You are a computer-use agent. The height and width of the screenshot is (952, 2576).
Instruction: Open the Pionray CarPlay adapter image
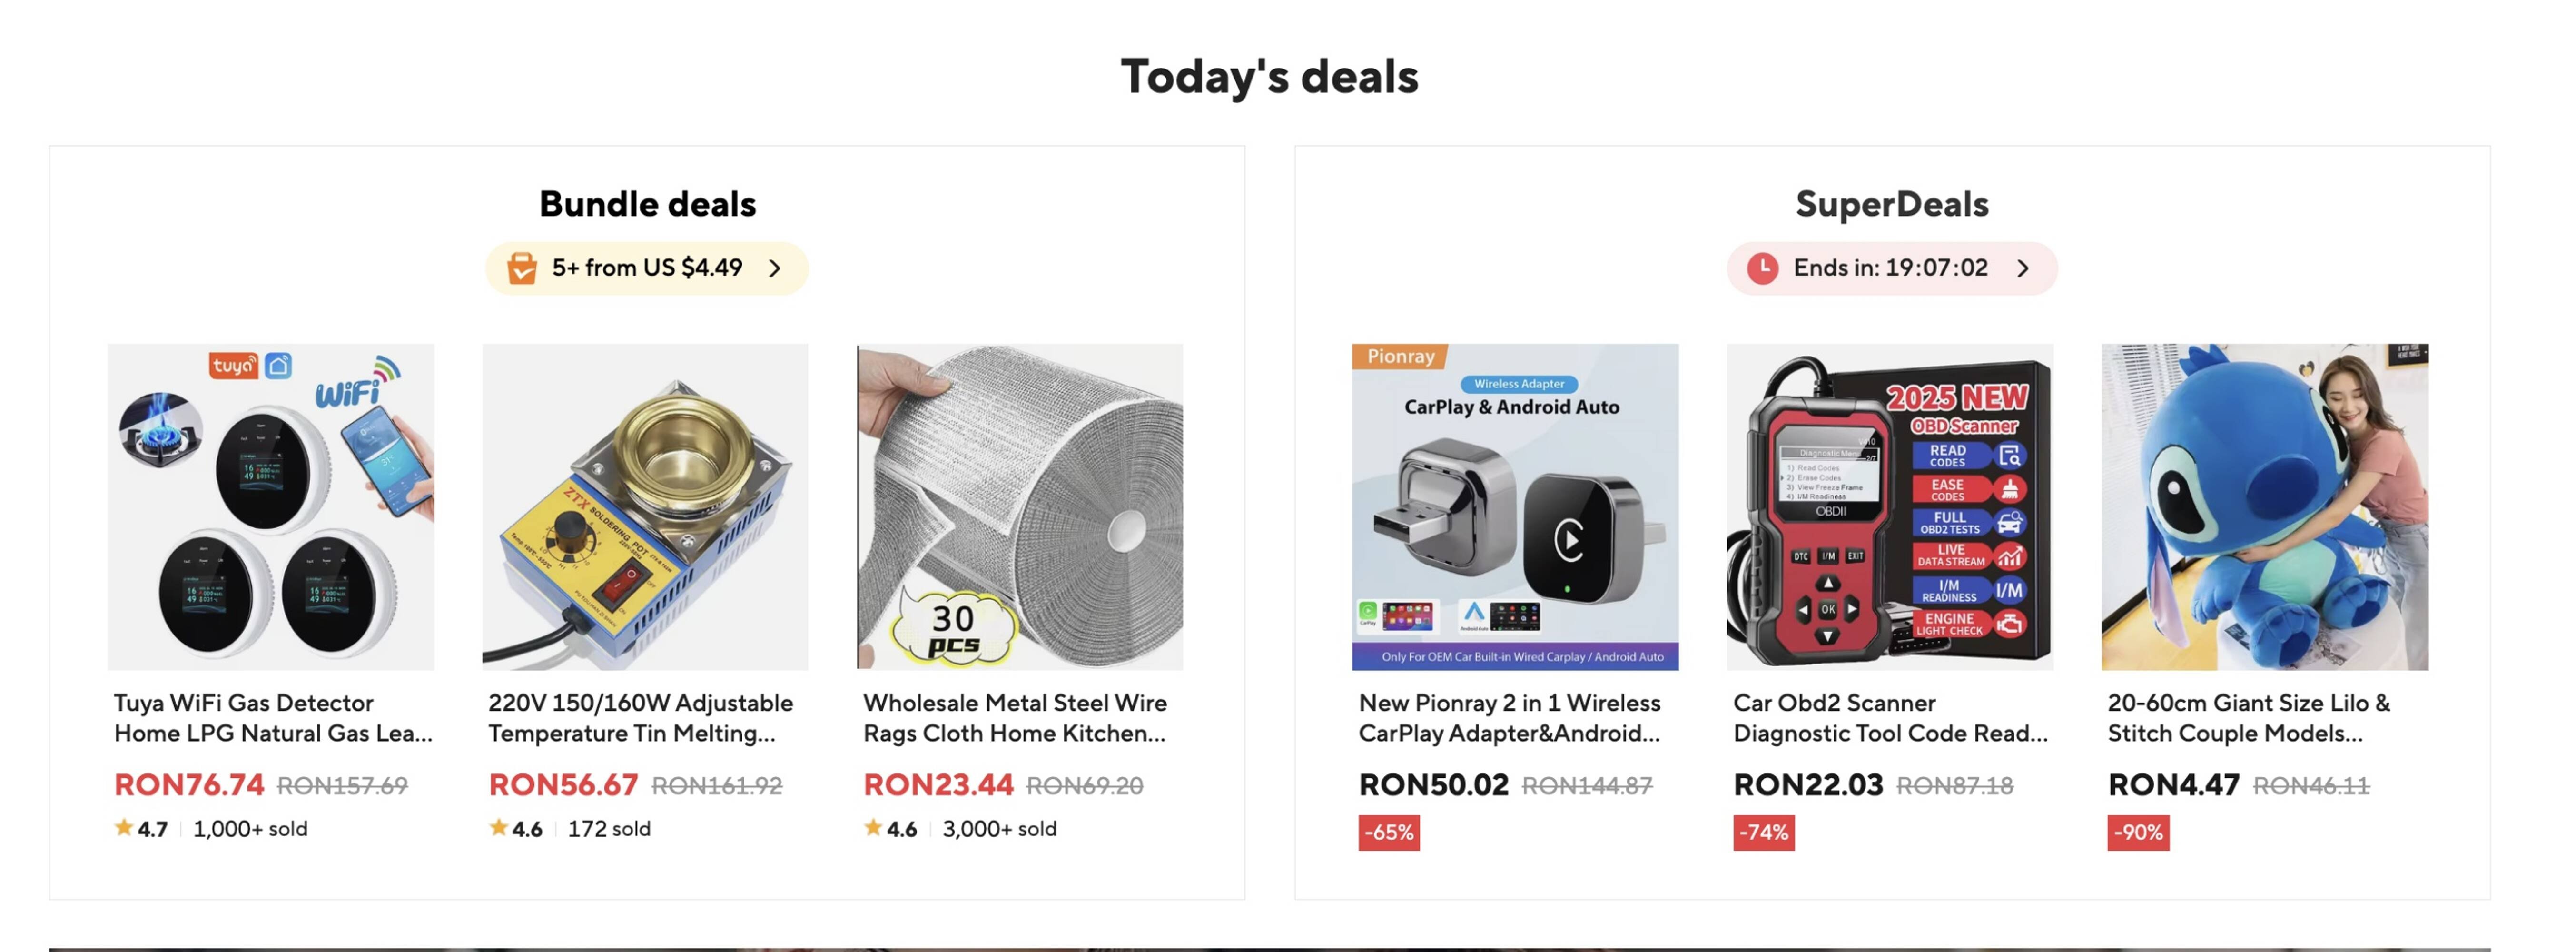1515,507
